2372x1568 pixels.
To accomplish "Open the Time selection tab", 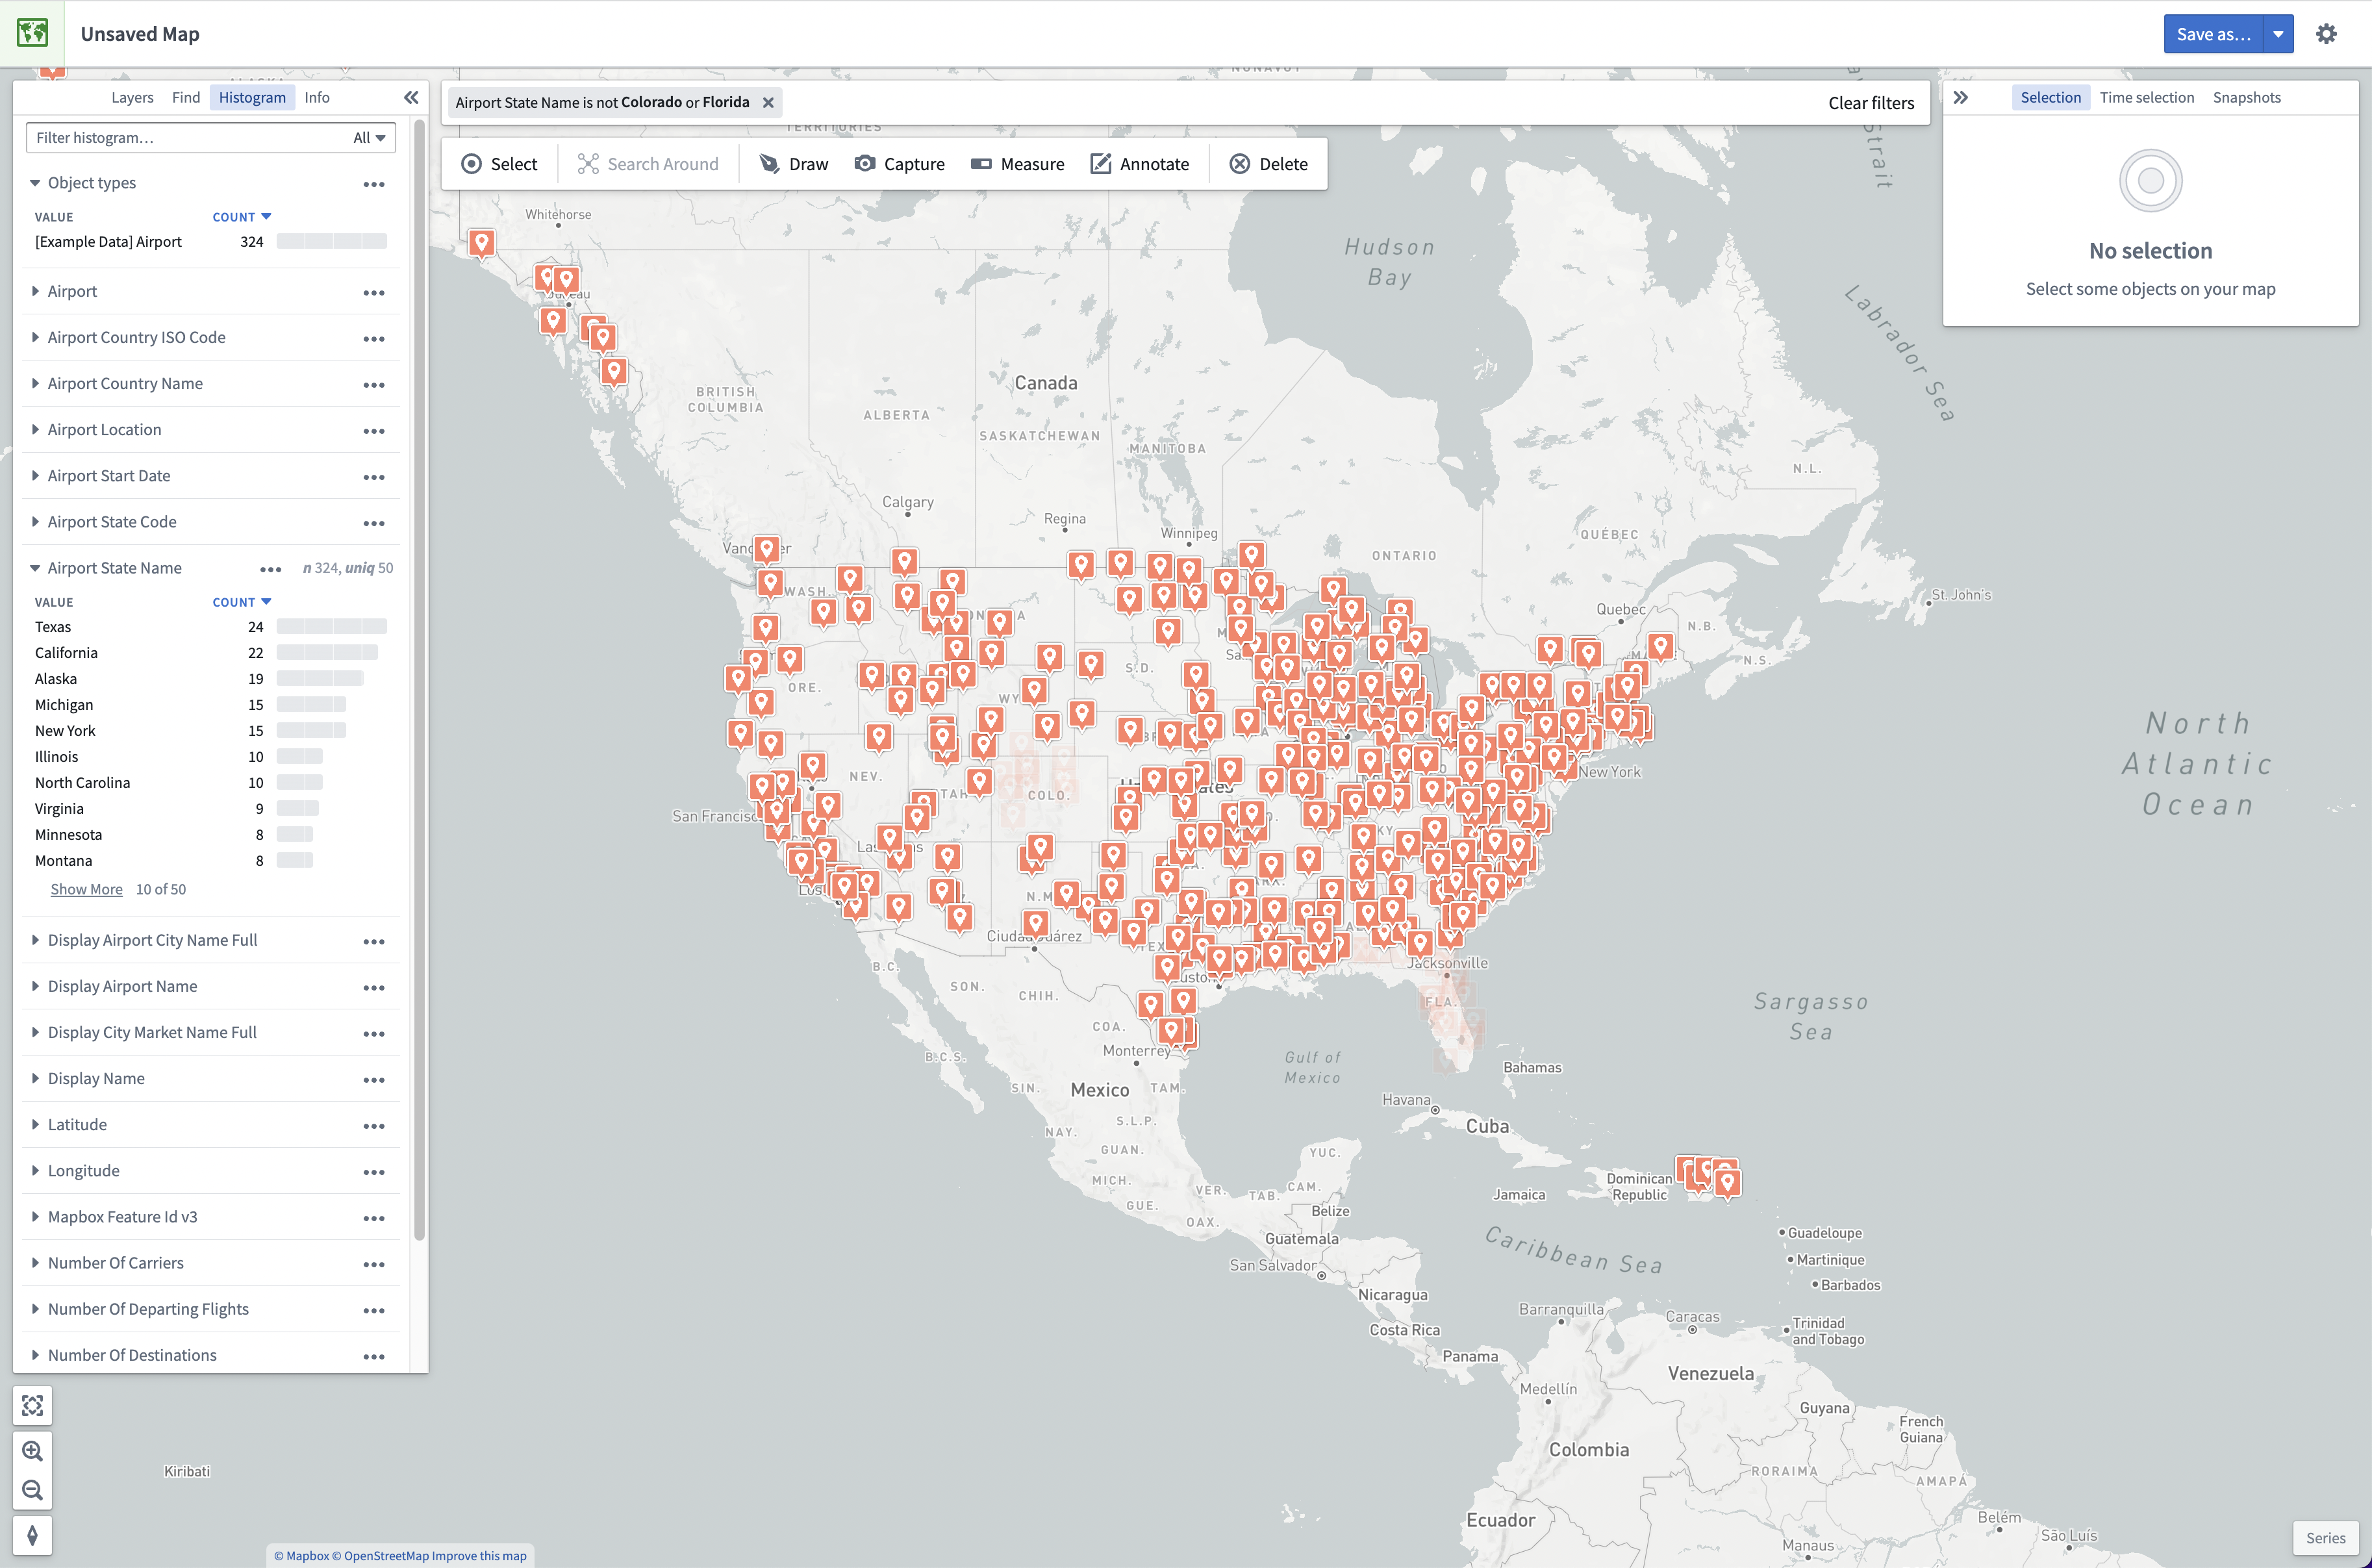I will coord(2146,97).
